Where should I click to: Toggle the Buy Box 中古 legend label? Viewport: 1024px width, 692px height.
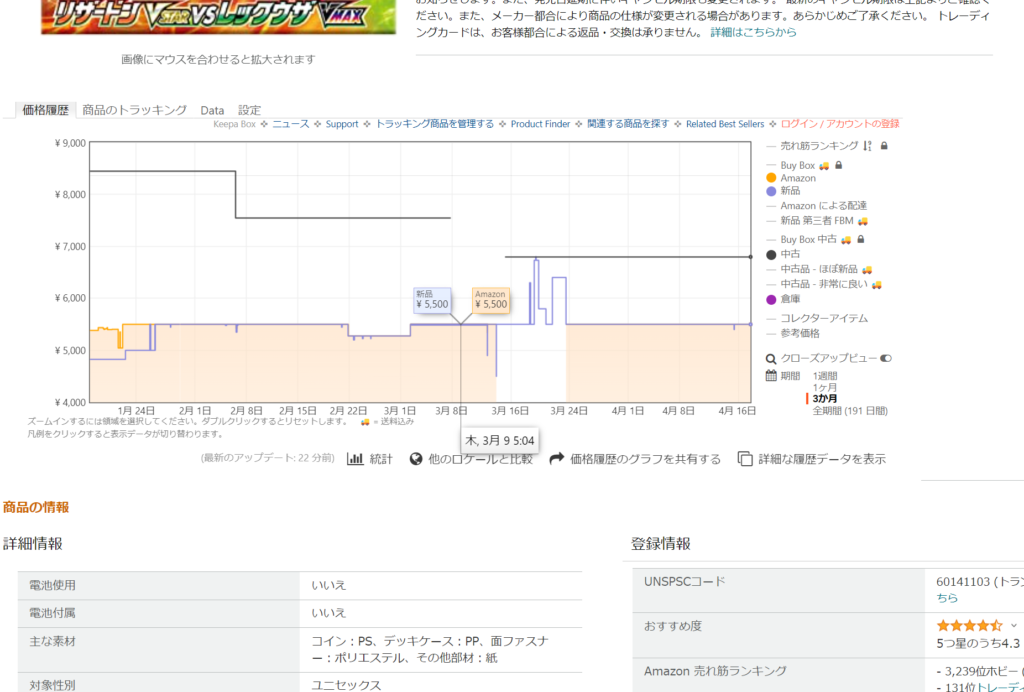pyautogui.click(x=808, y=239)
